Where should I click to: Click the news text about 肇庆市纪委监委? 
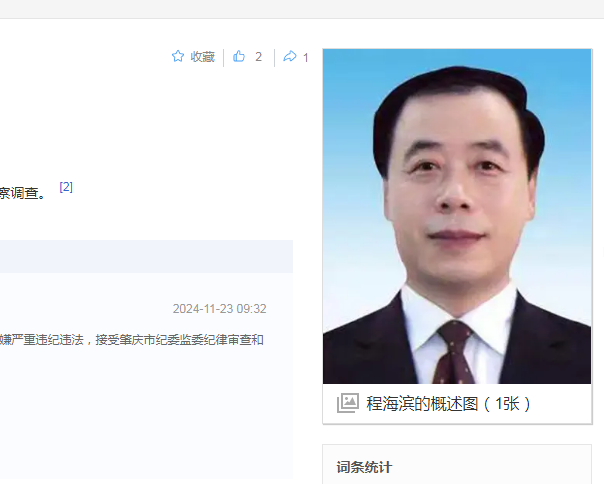point(132,340)
